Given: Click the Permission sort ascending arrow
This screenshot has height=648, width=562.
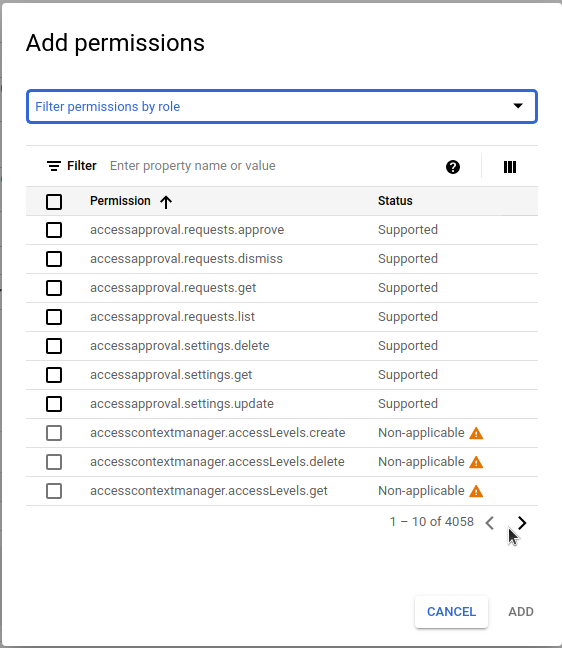Looking at the screenshot, I should 166,202.
